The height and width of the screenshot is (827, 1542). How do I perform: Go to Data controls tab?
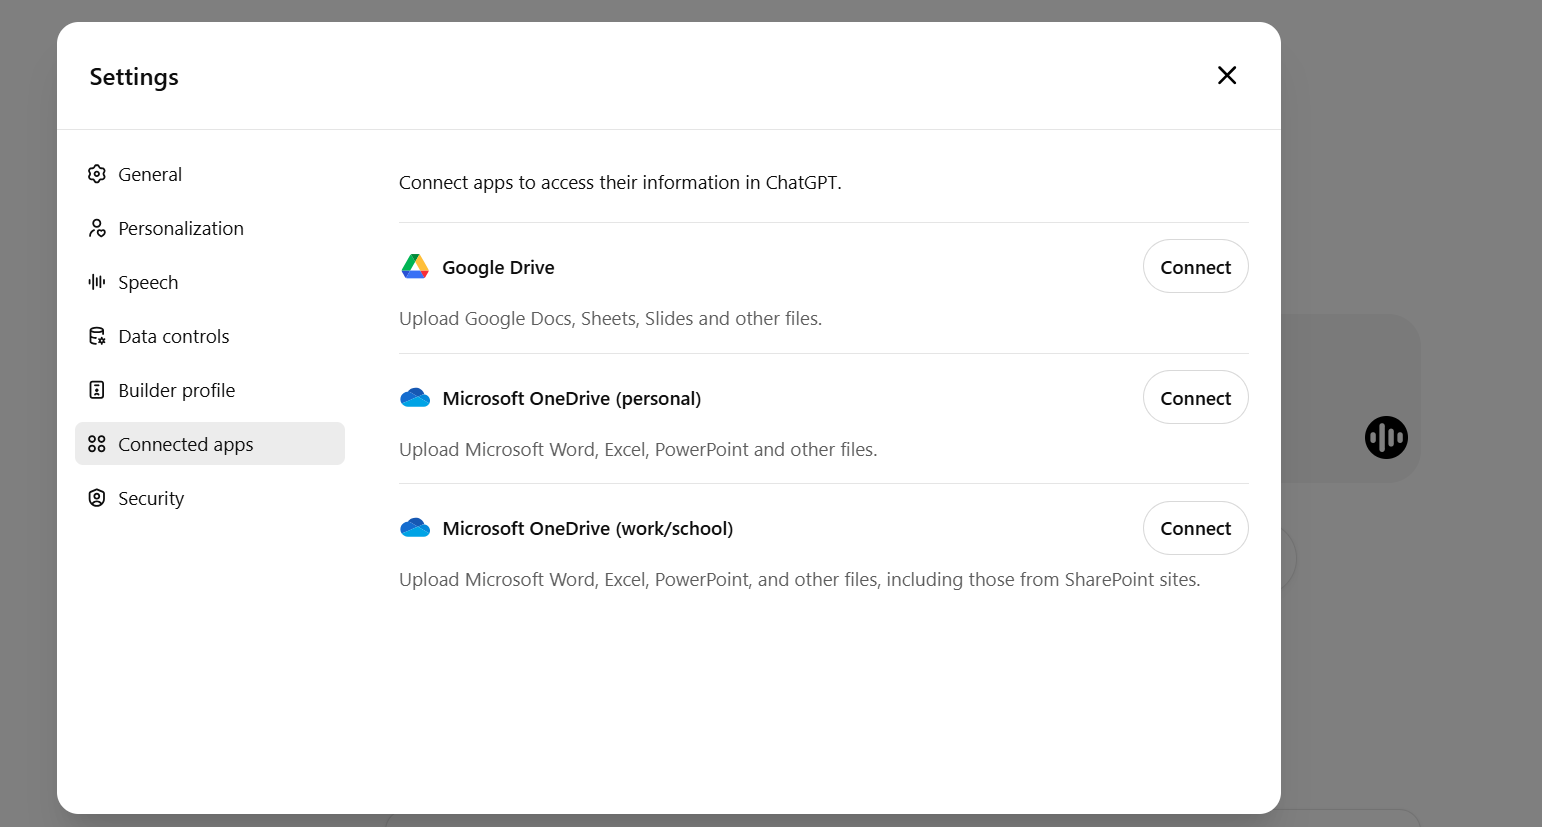[x=210, y=336]
